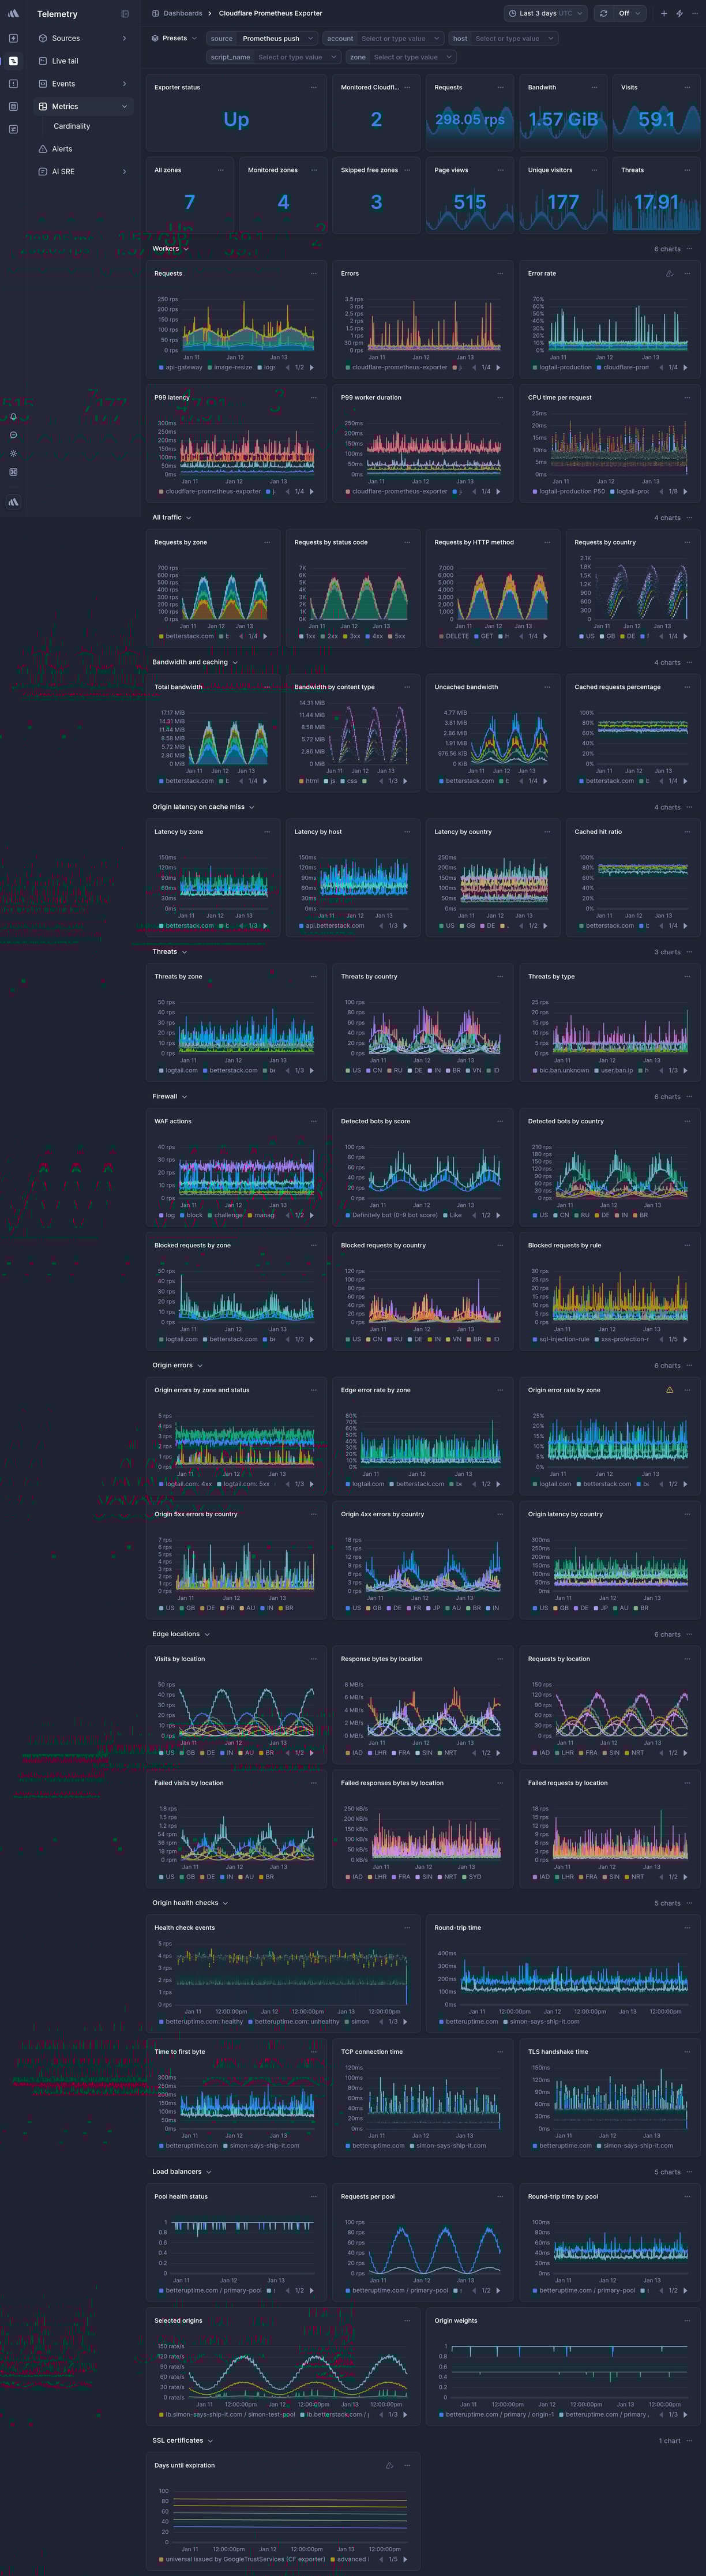
Task: Click the alert icon on Error rate chart
Action: (670, 273)
